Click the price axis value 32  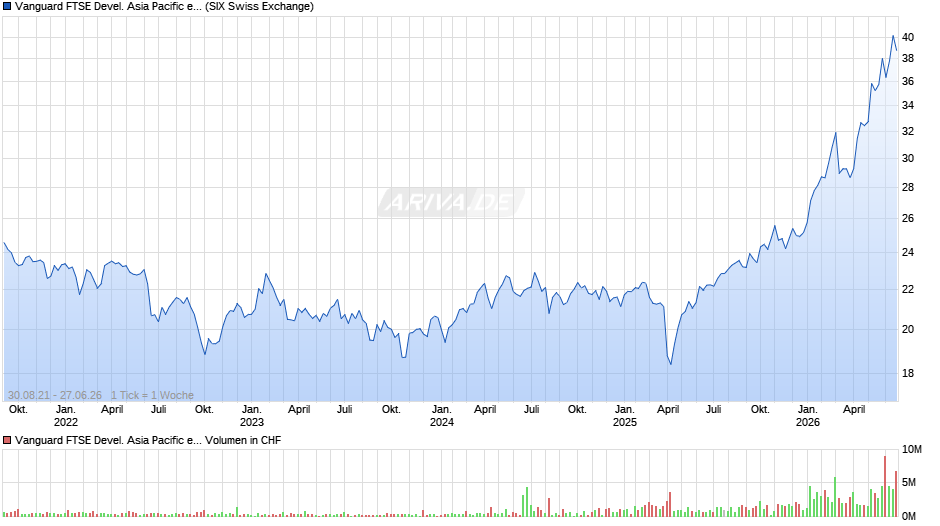[908, 131]
